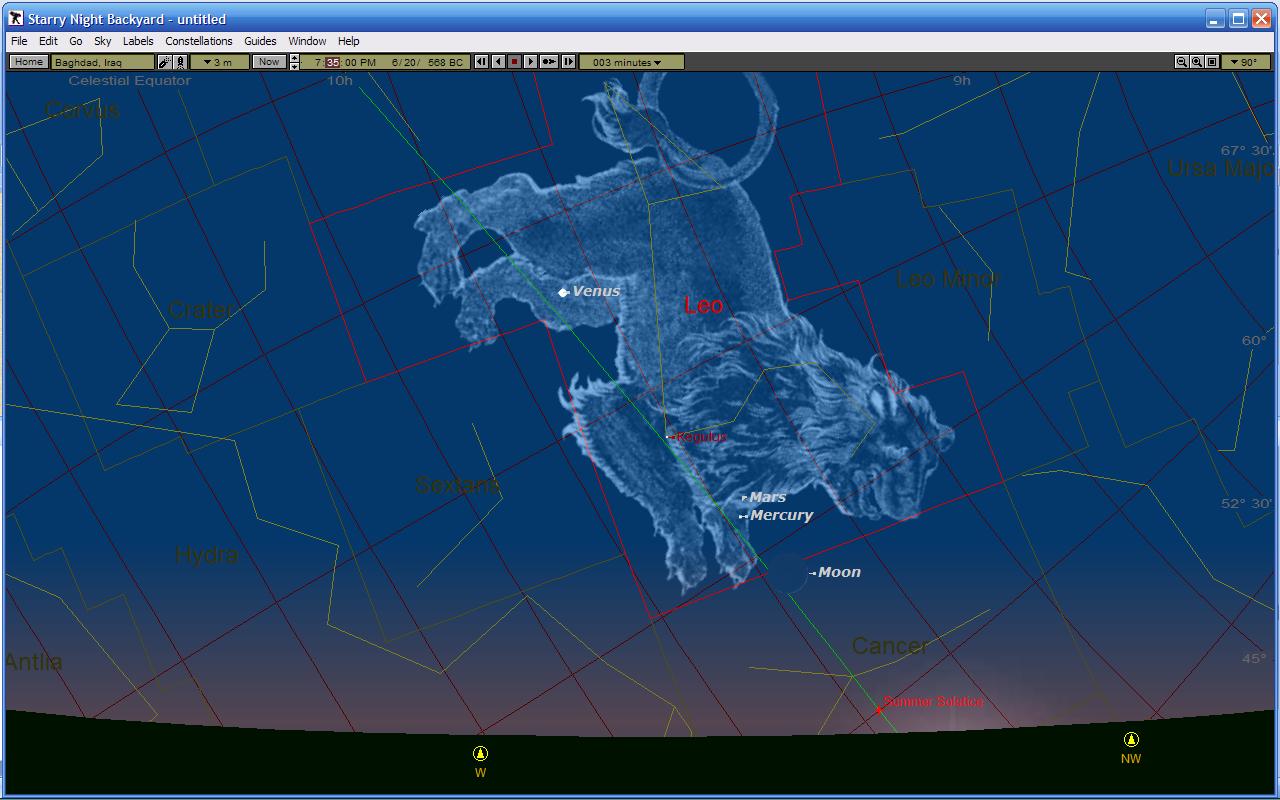The height and width of the screenshot is (800, 1280).
Task: Click the NW compass direction marker
Action: 1131,747
